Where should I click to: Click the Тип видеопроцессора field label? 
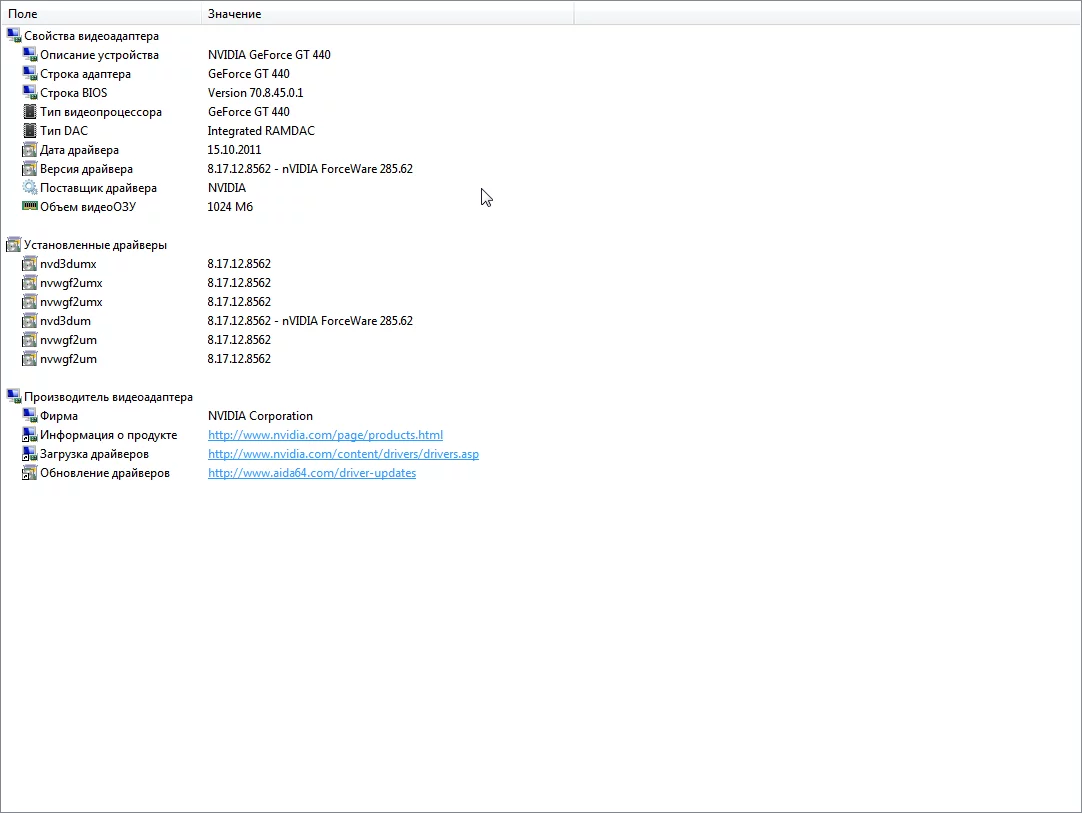tap(101, 112)
